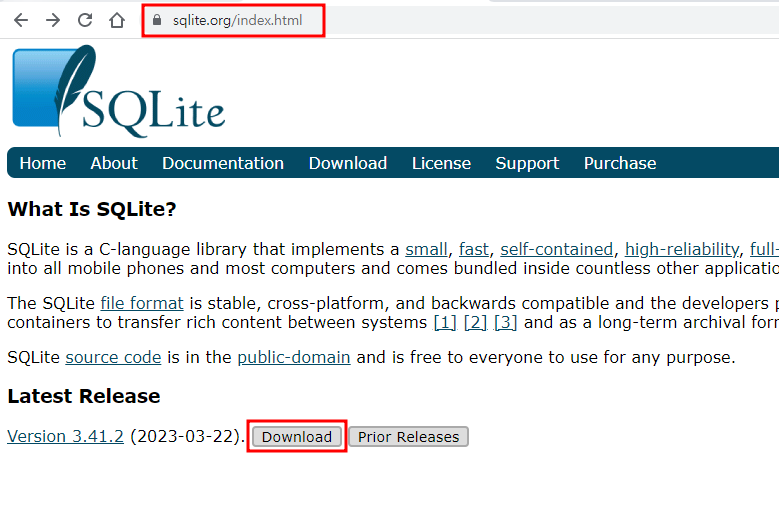Open the Support navigation item

(527, 163)
